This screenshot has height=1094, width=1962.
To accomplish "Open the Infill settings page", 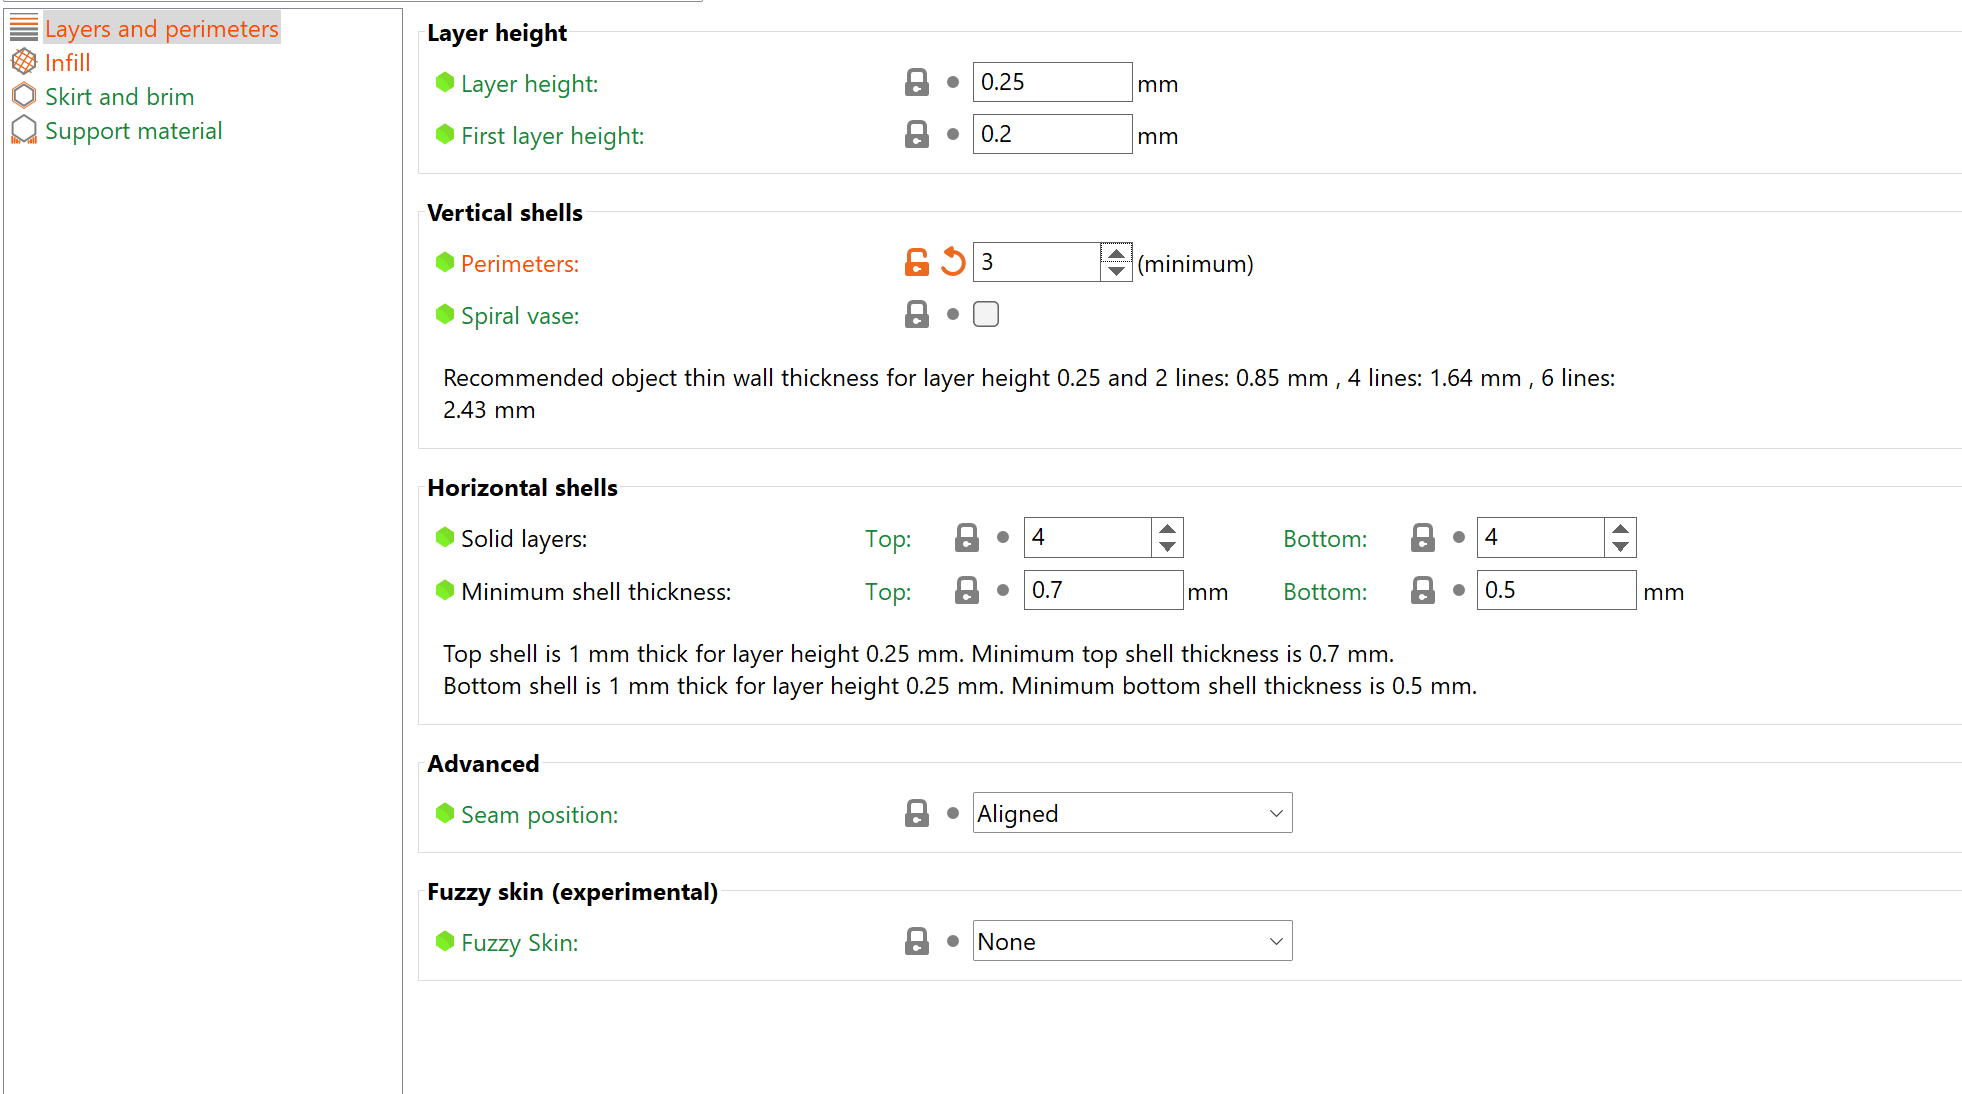I will pyautogui.click(x=67, y=63).
